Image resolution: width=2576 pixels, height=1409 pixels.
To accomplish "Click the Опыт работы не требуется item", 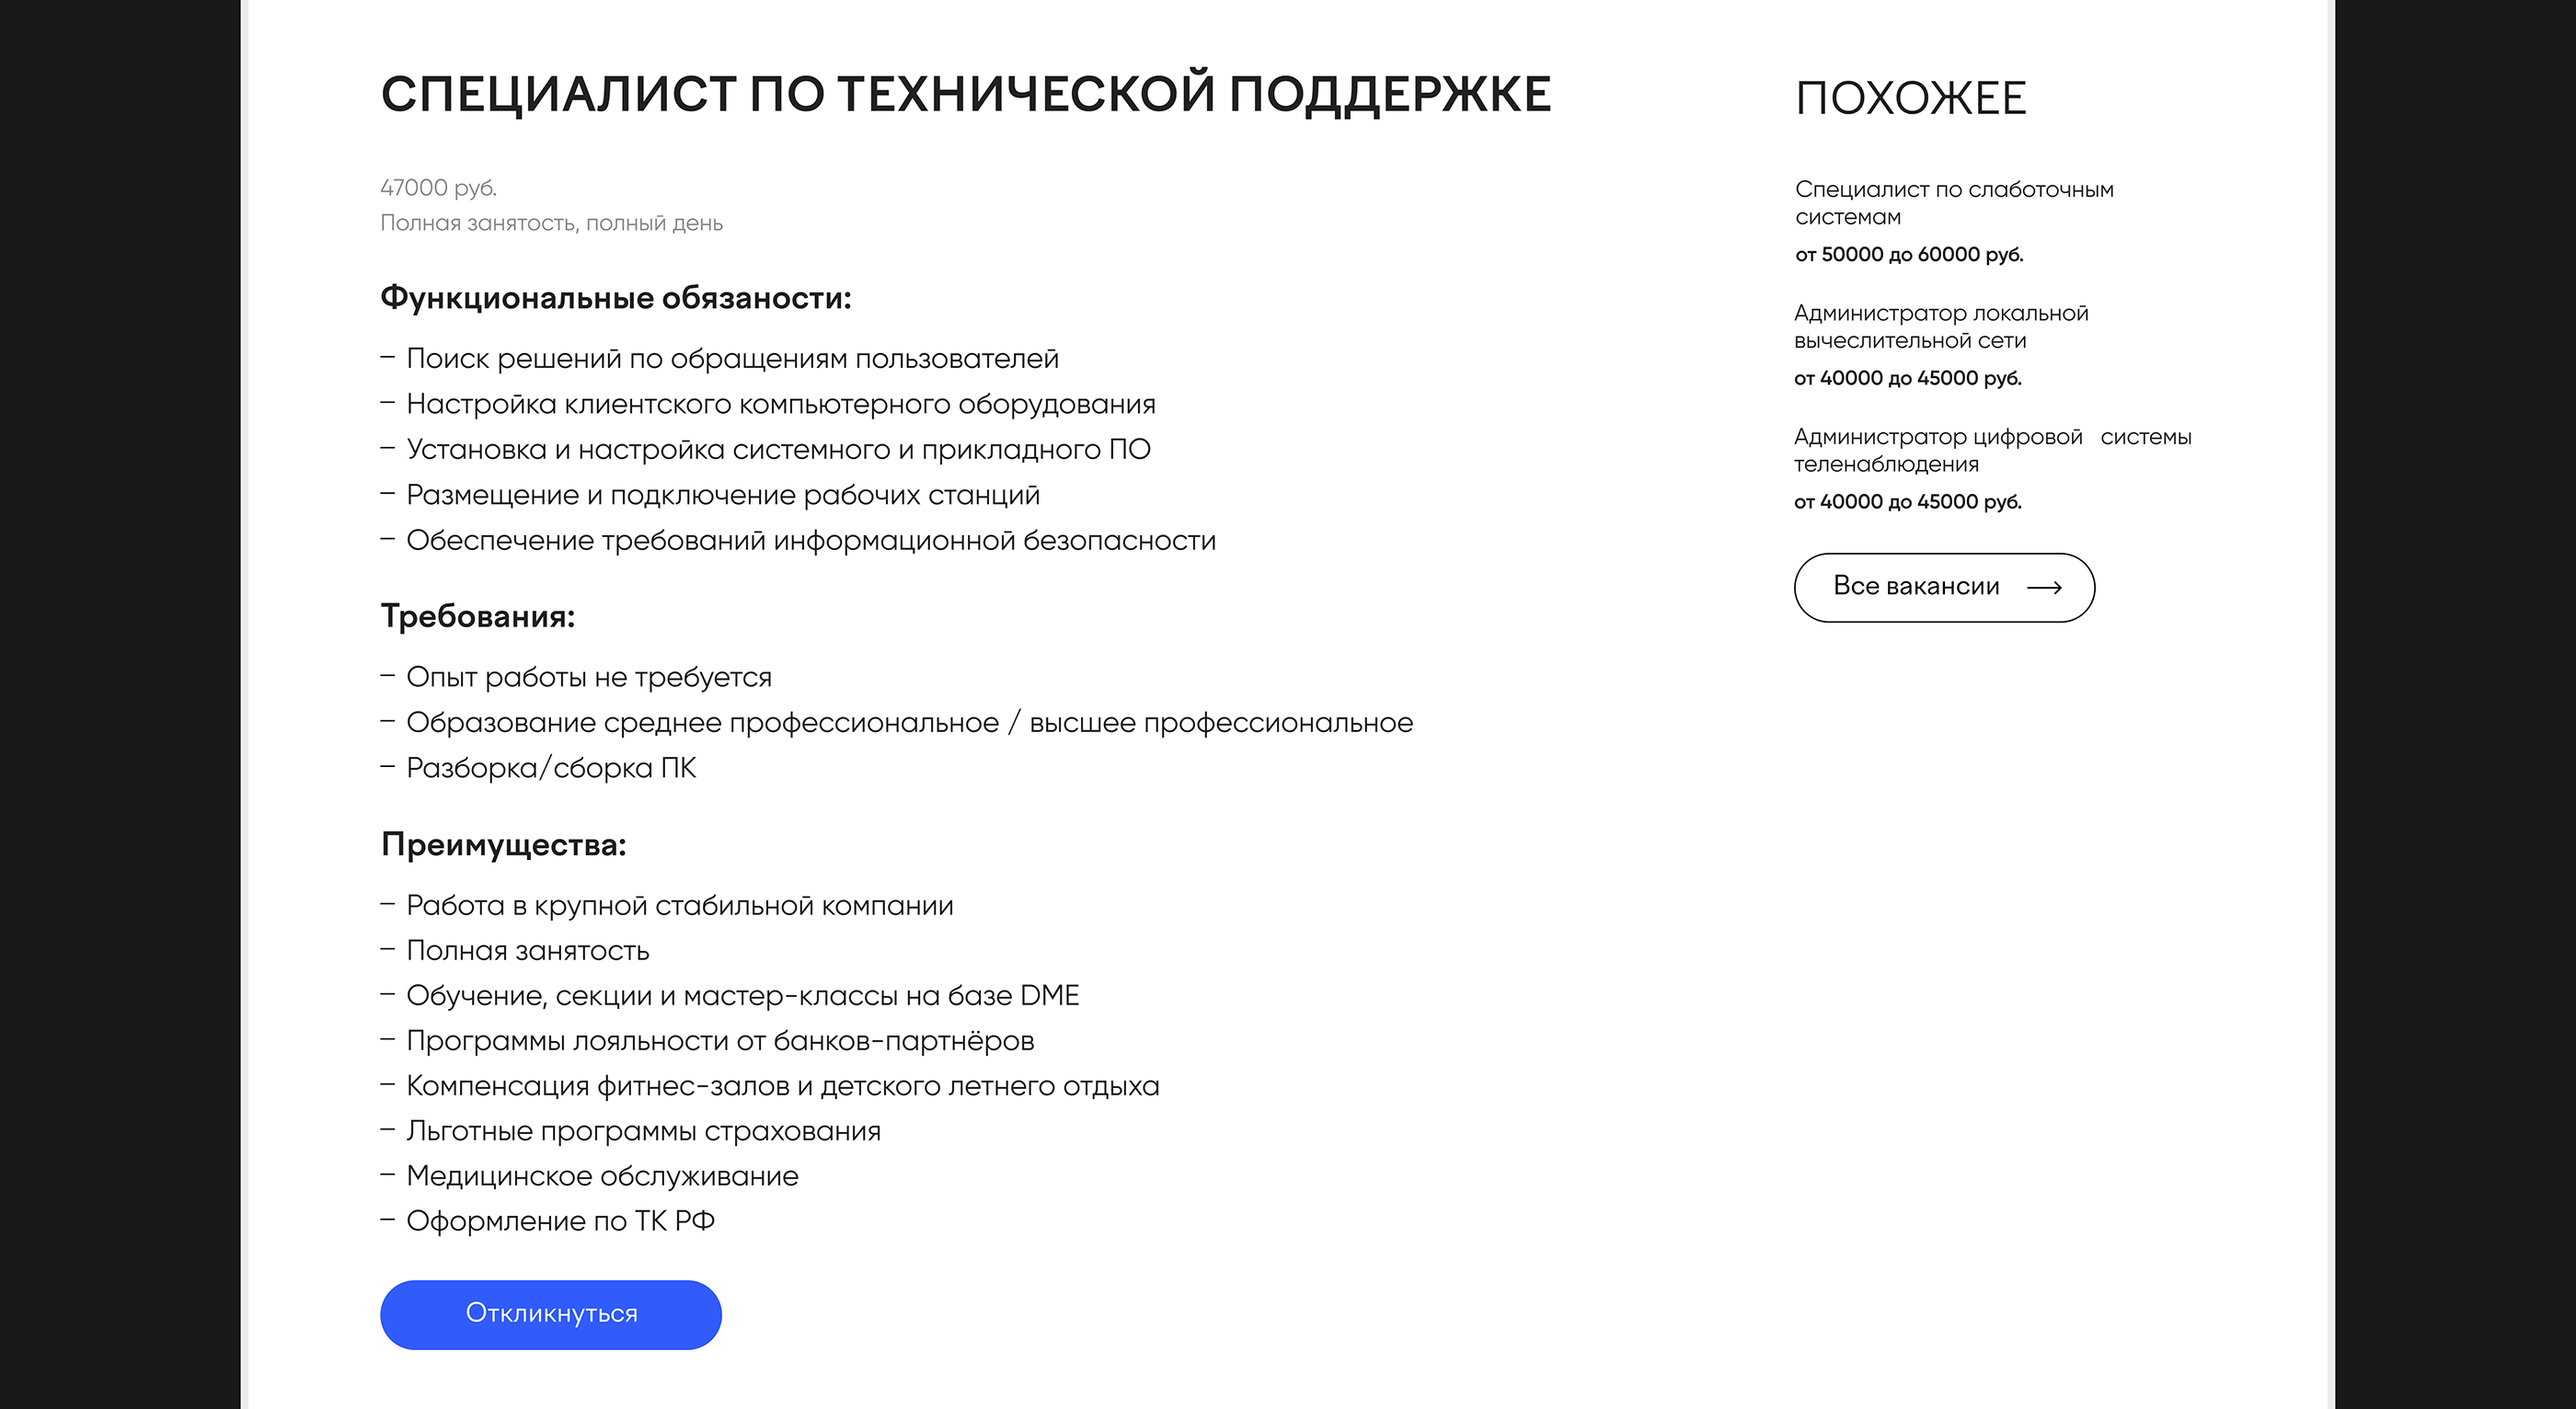I will 588,677.
